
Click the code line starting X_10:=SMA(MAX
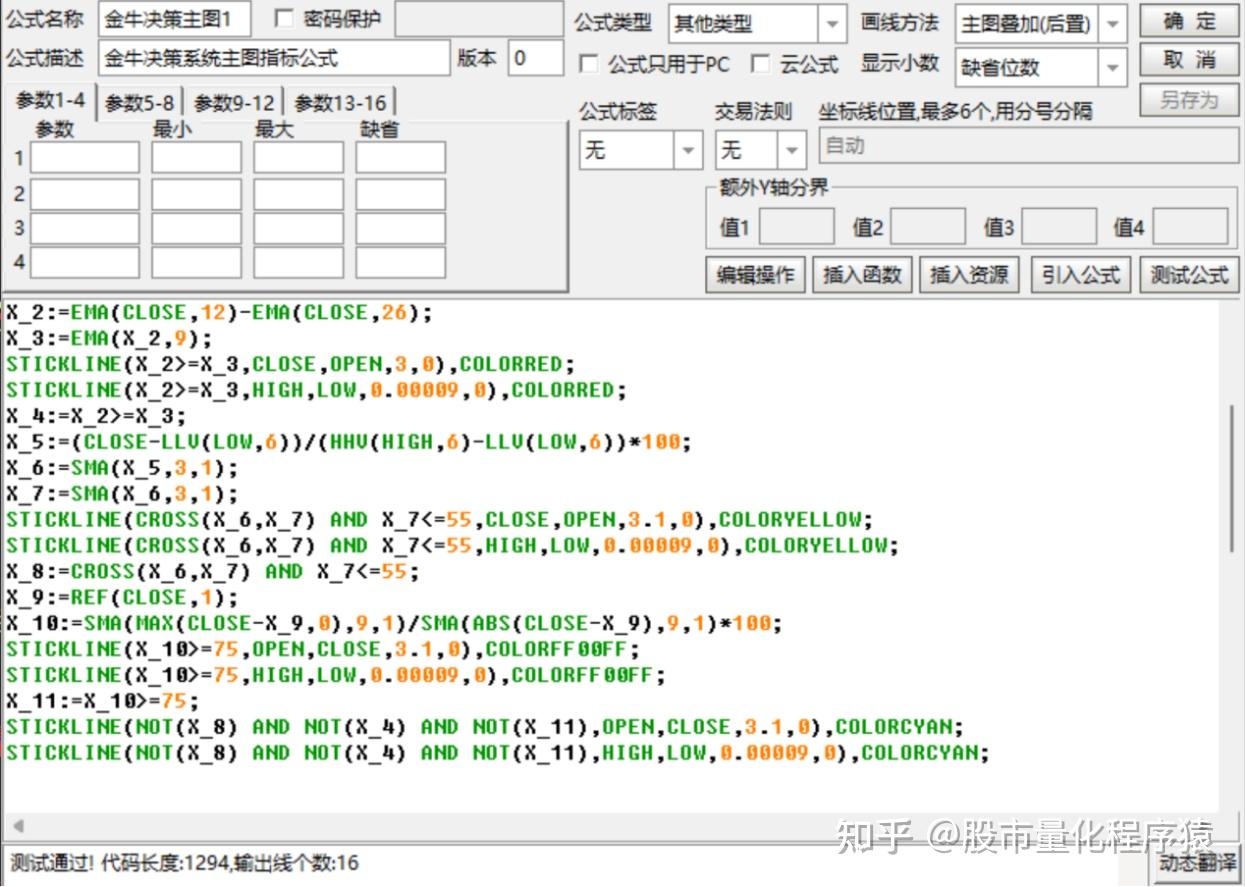coord(394,623)
